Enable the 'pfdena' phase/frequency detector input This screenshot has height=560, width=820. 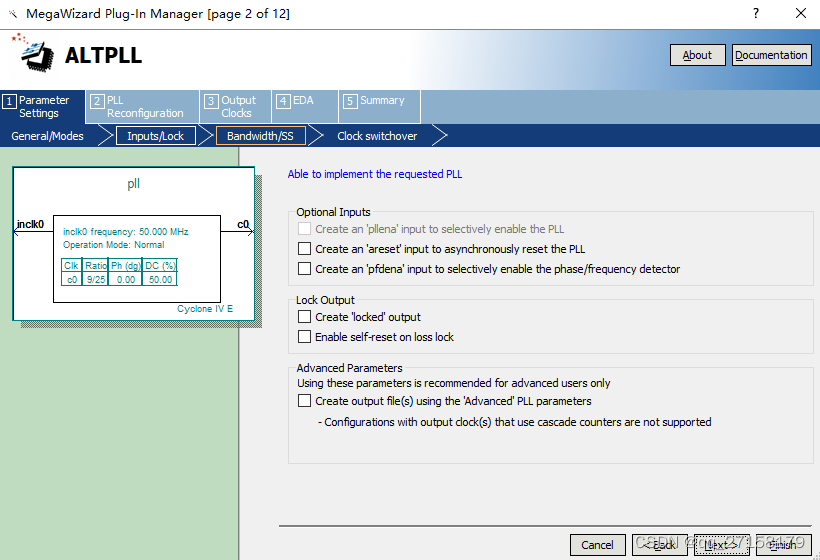click(304, 268)
